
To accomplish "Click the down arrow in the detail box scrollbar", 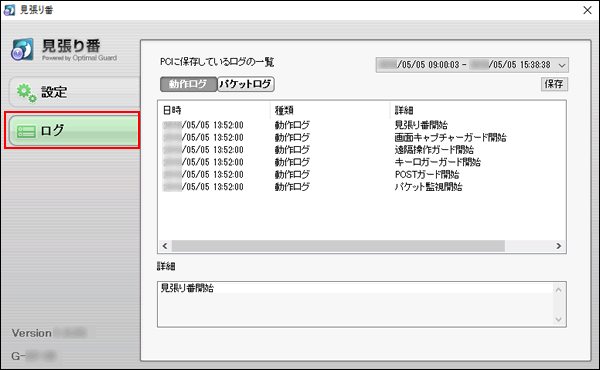I will [558, 319].
